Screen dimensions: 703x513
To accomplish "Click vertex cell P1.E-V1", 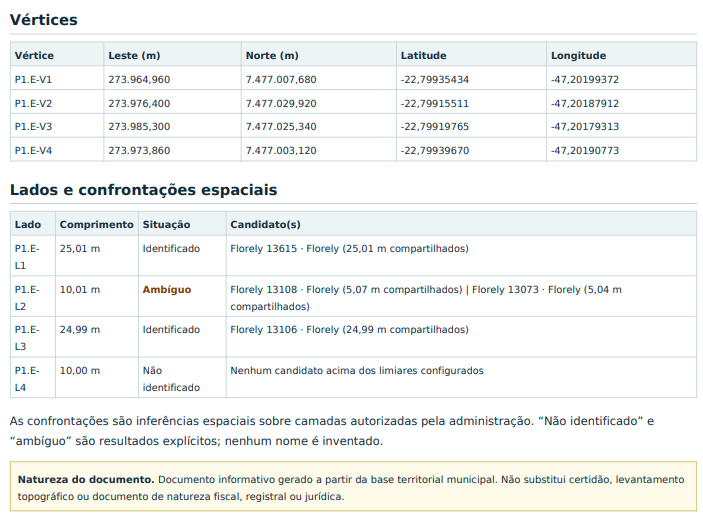I will (x=33, y=79).
